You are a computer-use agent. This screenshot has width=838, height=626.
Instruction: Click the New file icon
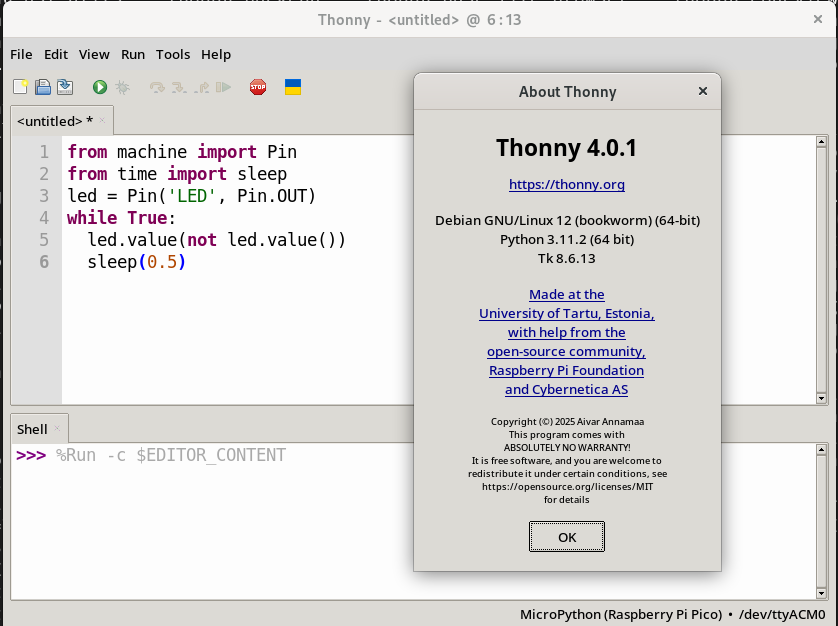tap(21, 88)
